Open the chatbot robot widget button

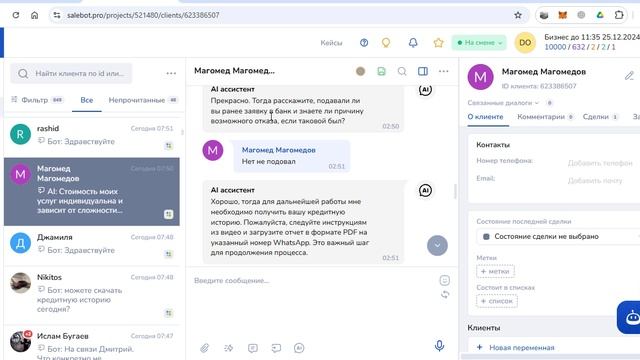coord(629,317)
